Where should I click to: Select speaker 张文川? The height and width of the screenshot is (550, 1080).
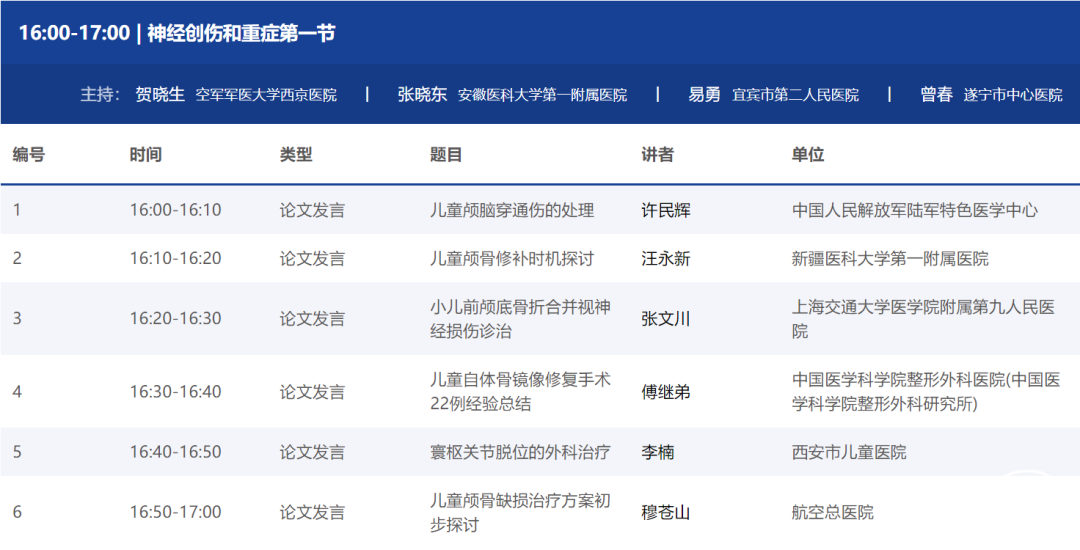click(x=666, y=319)
